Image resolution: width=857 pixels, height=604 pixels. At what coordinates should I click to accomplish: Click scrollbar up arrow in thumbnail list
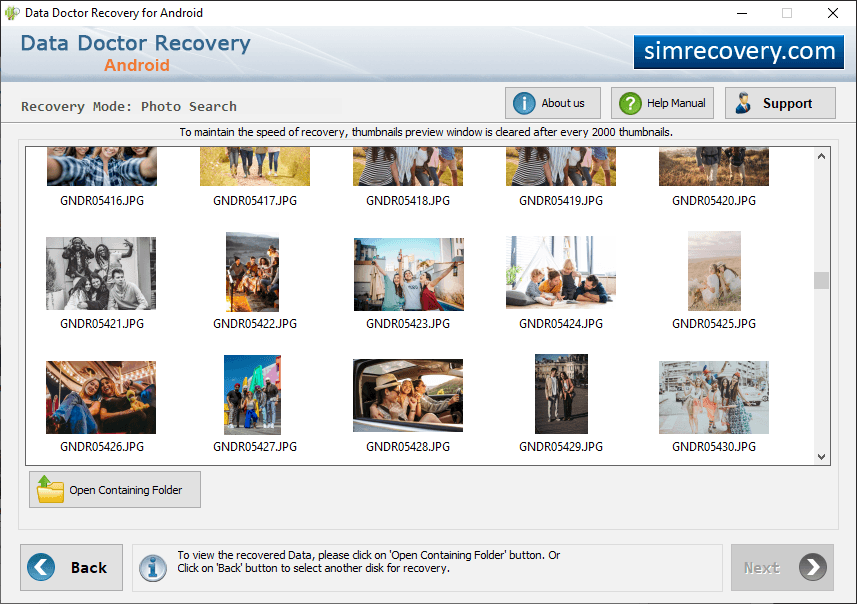tap(821, 156)
